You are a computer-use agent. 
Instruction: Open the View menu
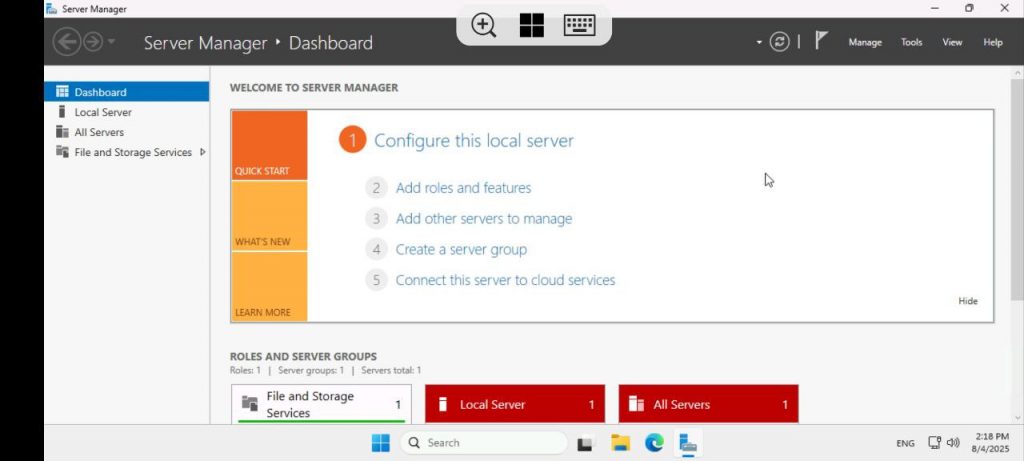[x=952, y=42]
